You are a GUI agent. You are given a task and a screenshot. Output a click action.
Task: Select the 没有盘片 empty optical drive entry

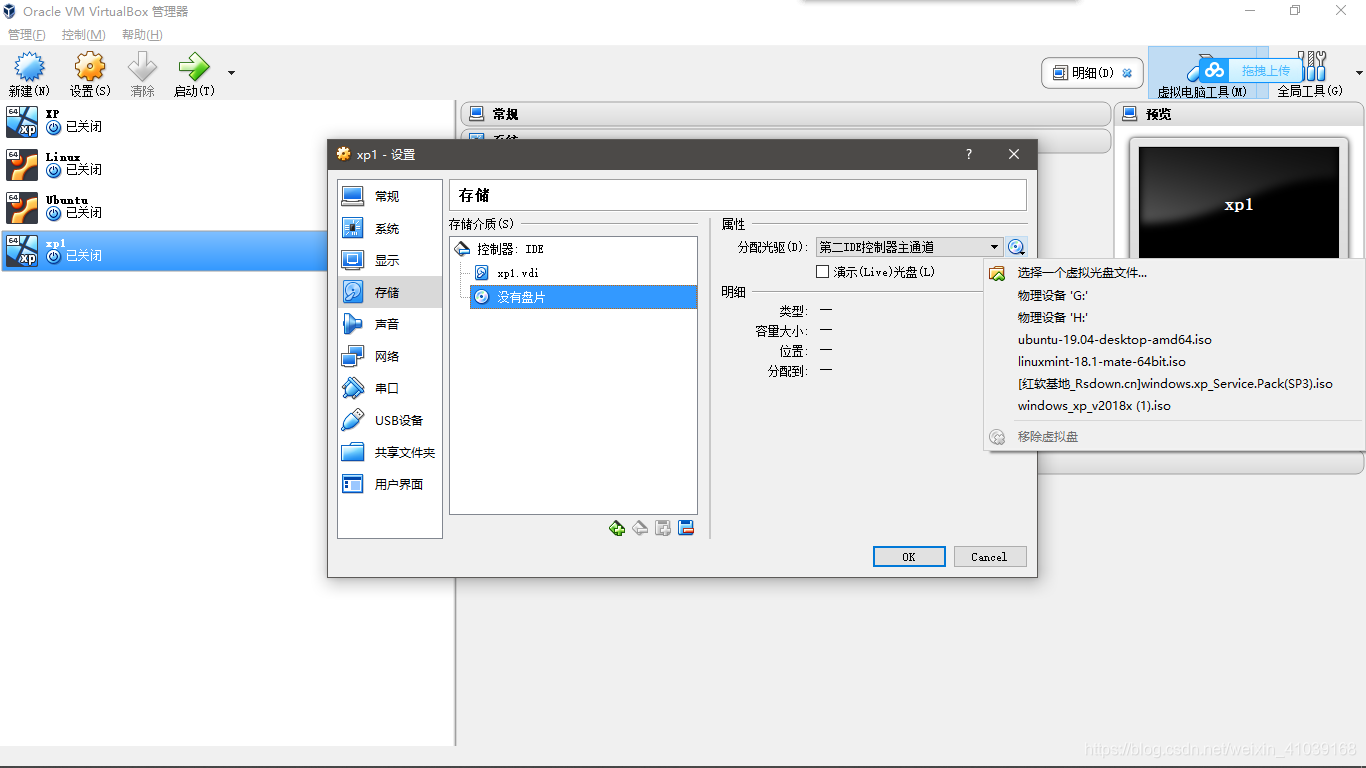[x=584, y=297]
